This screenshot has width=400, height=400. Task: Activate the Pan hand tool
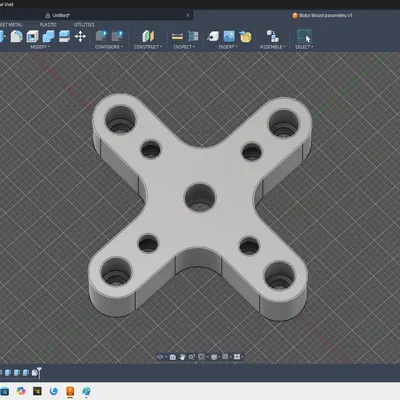182,357
